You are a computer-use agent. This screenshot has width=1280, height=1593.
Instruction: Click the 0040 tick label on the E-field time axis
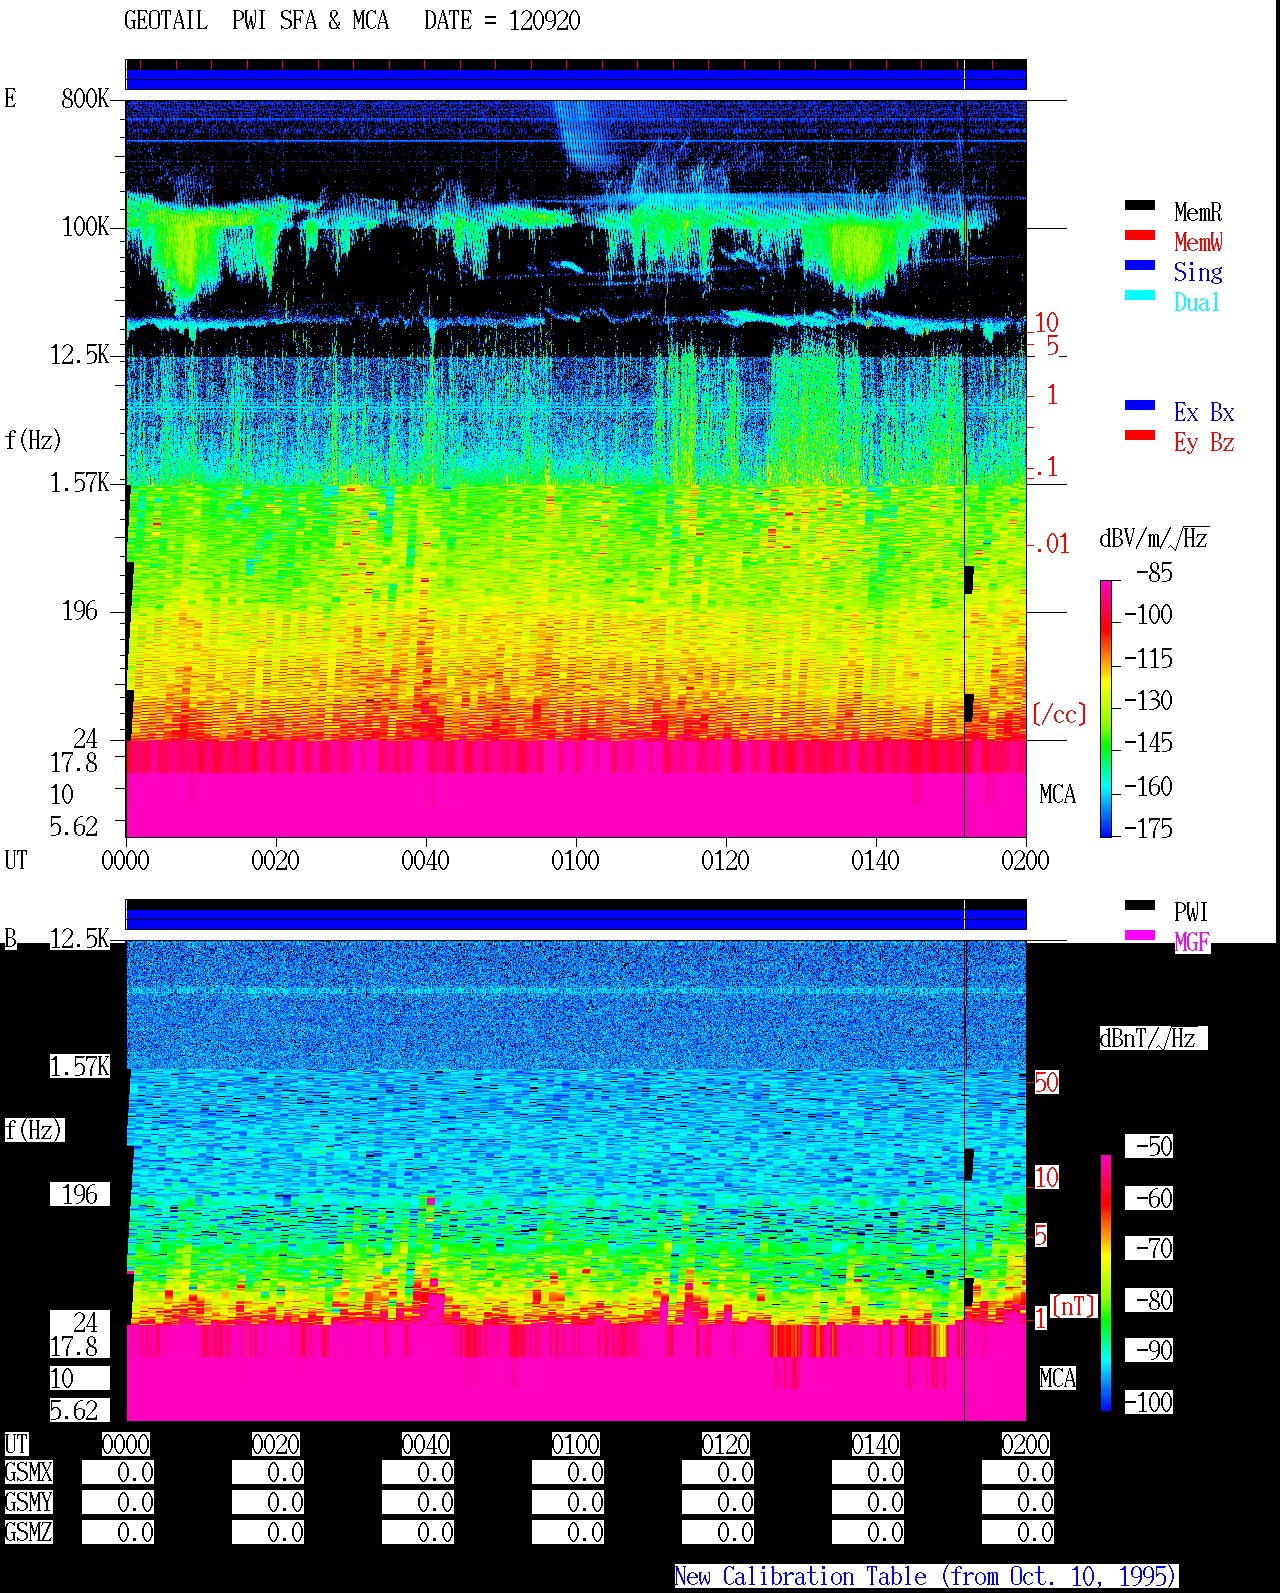click(425, 861)
